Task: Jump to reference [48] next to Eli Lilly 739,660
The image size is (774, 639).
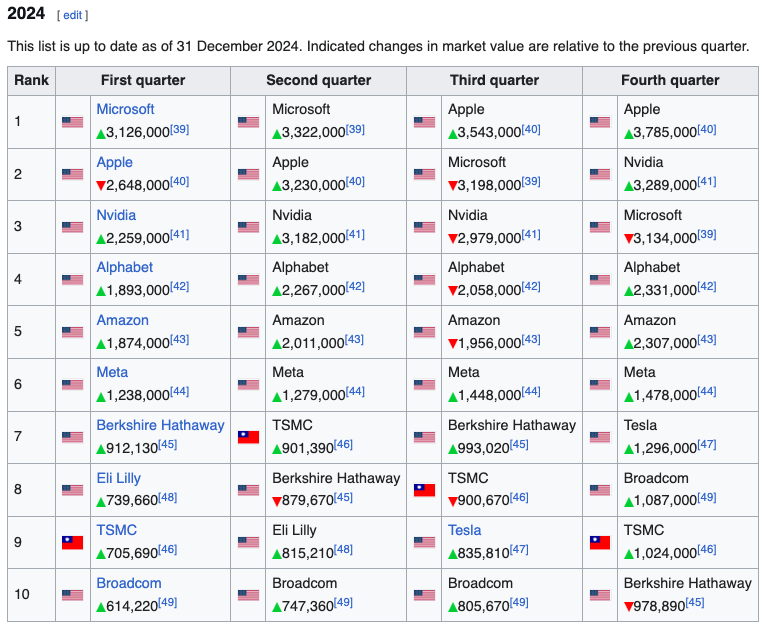Action: (x=168, y=497)
